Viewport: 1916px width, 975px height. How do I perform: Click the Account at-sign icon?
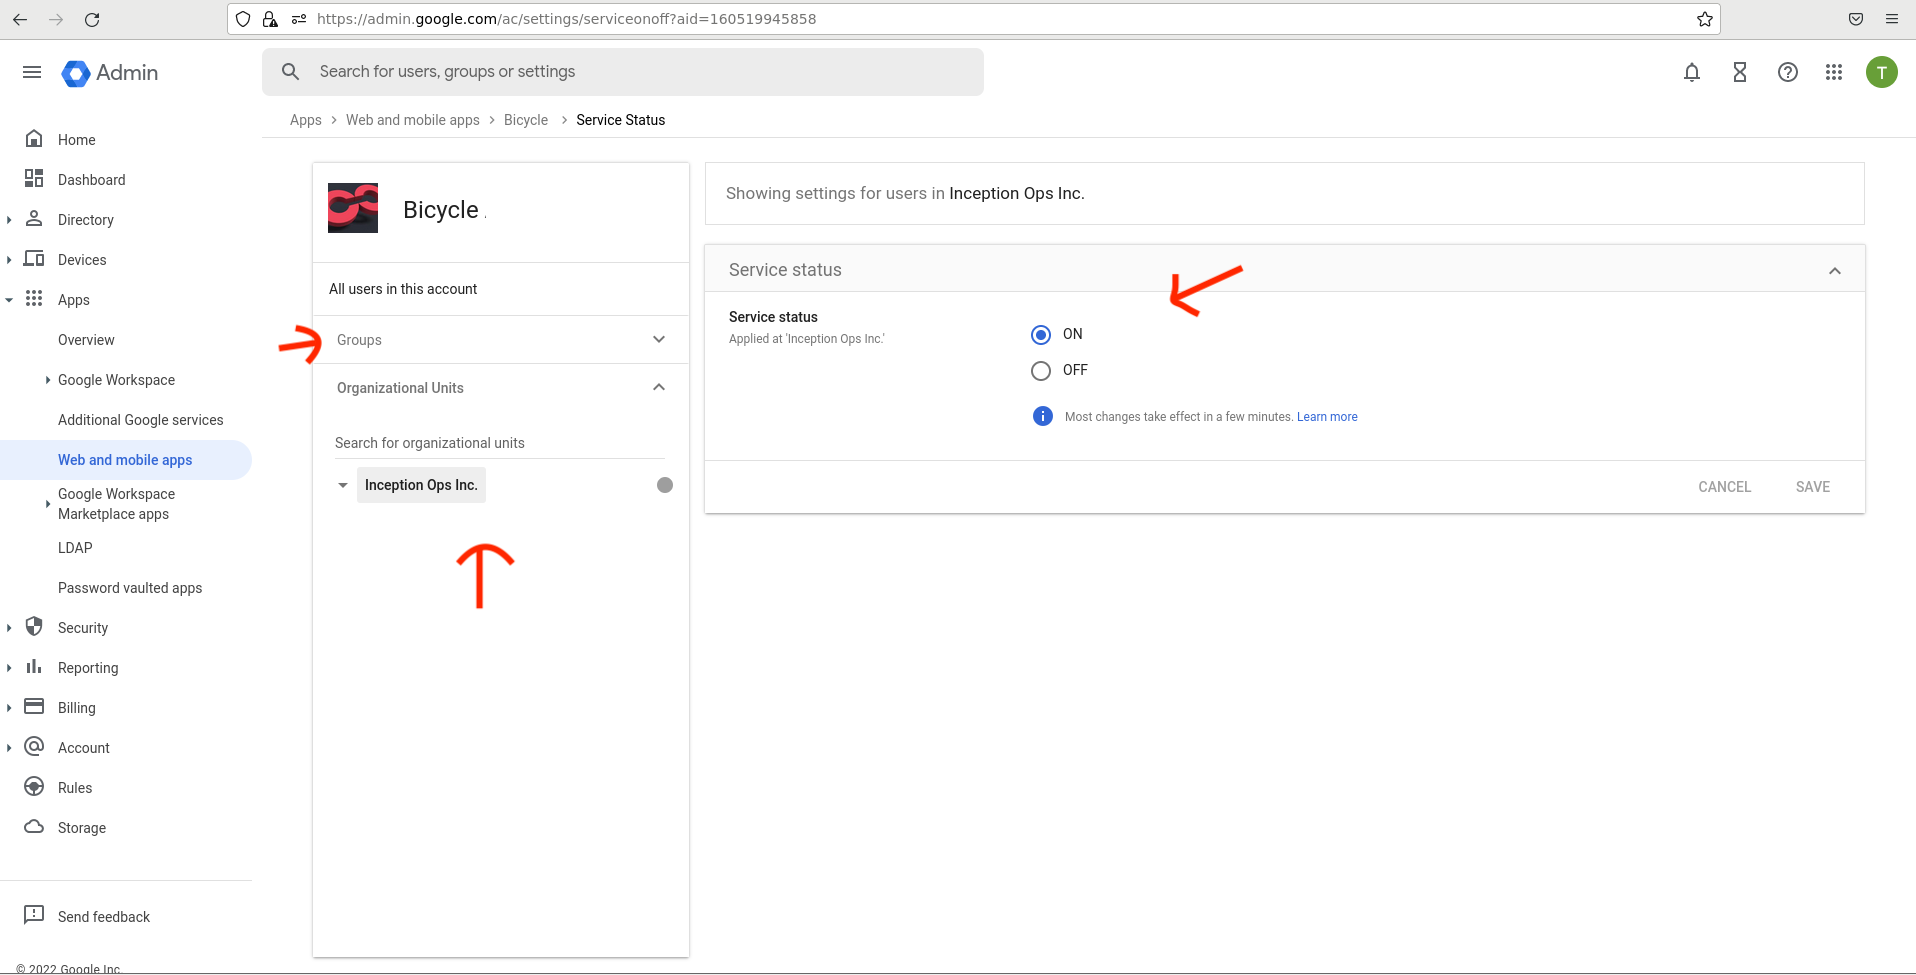click(34, 747)
